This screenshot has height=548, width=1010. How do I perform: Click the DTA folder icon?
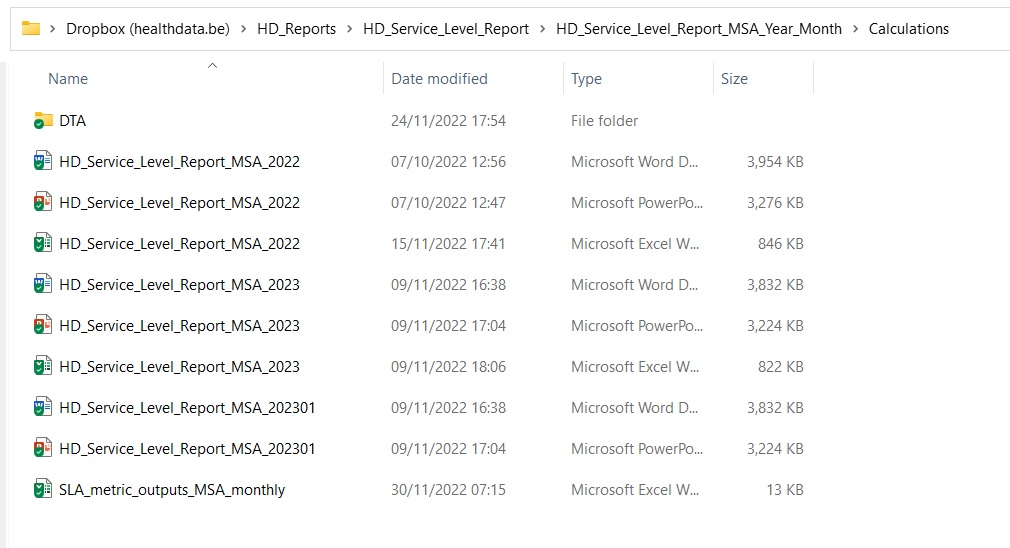pos(43,121)
